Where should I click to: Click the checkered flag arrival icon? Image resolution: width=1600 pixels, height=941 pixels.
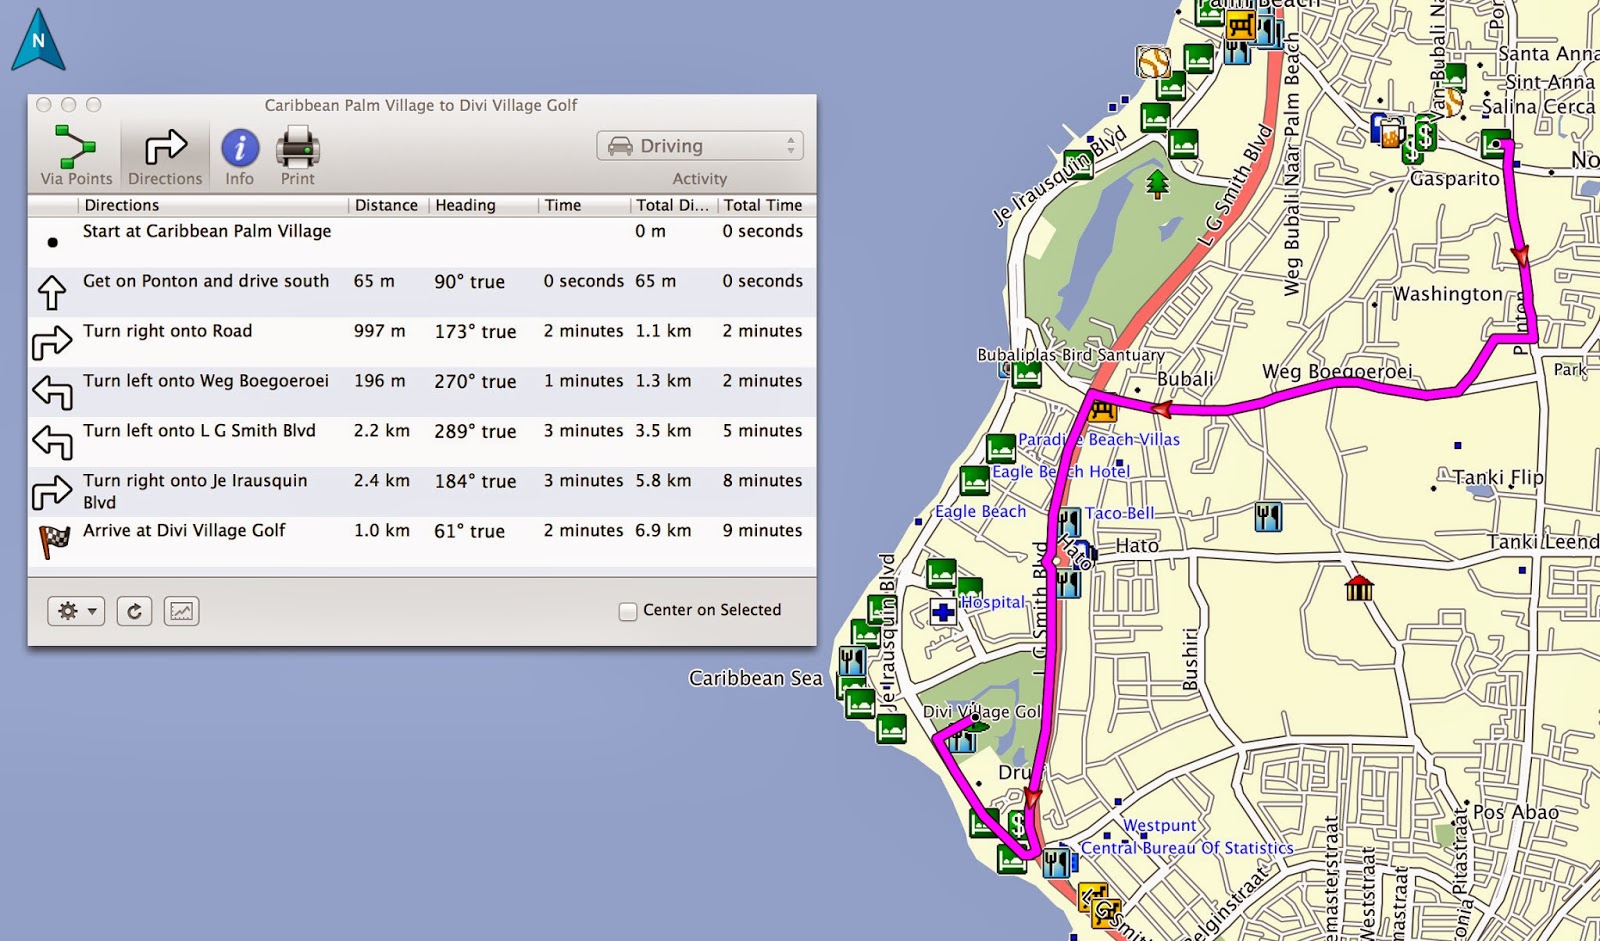point(53,541)
